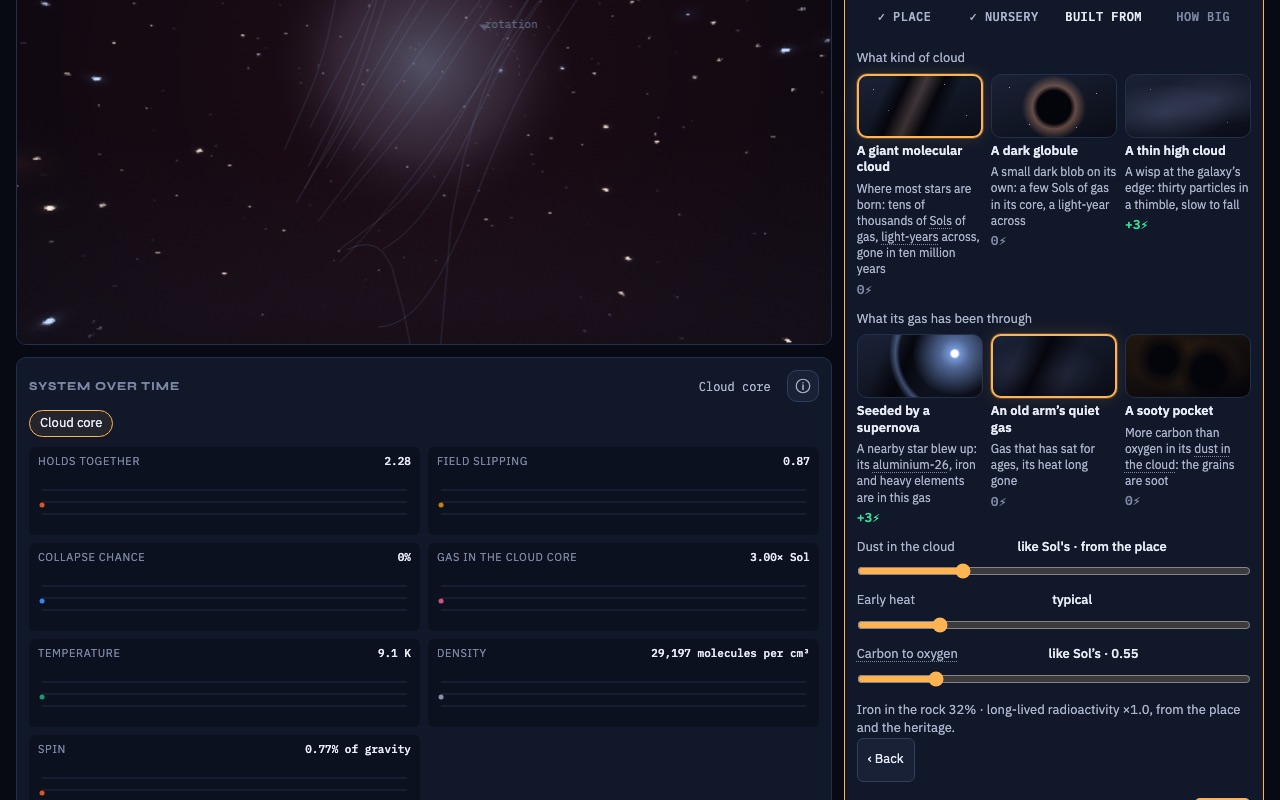Click the DENSITY chart card
1280x800 pixels.
[x=623, y=682]
